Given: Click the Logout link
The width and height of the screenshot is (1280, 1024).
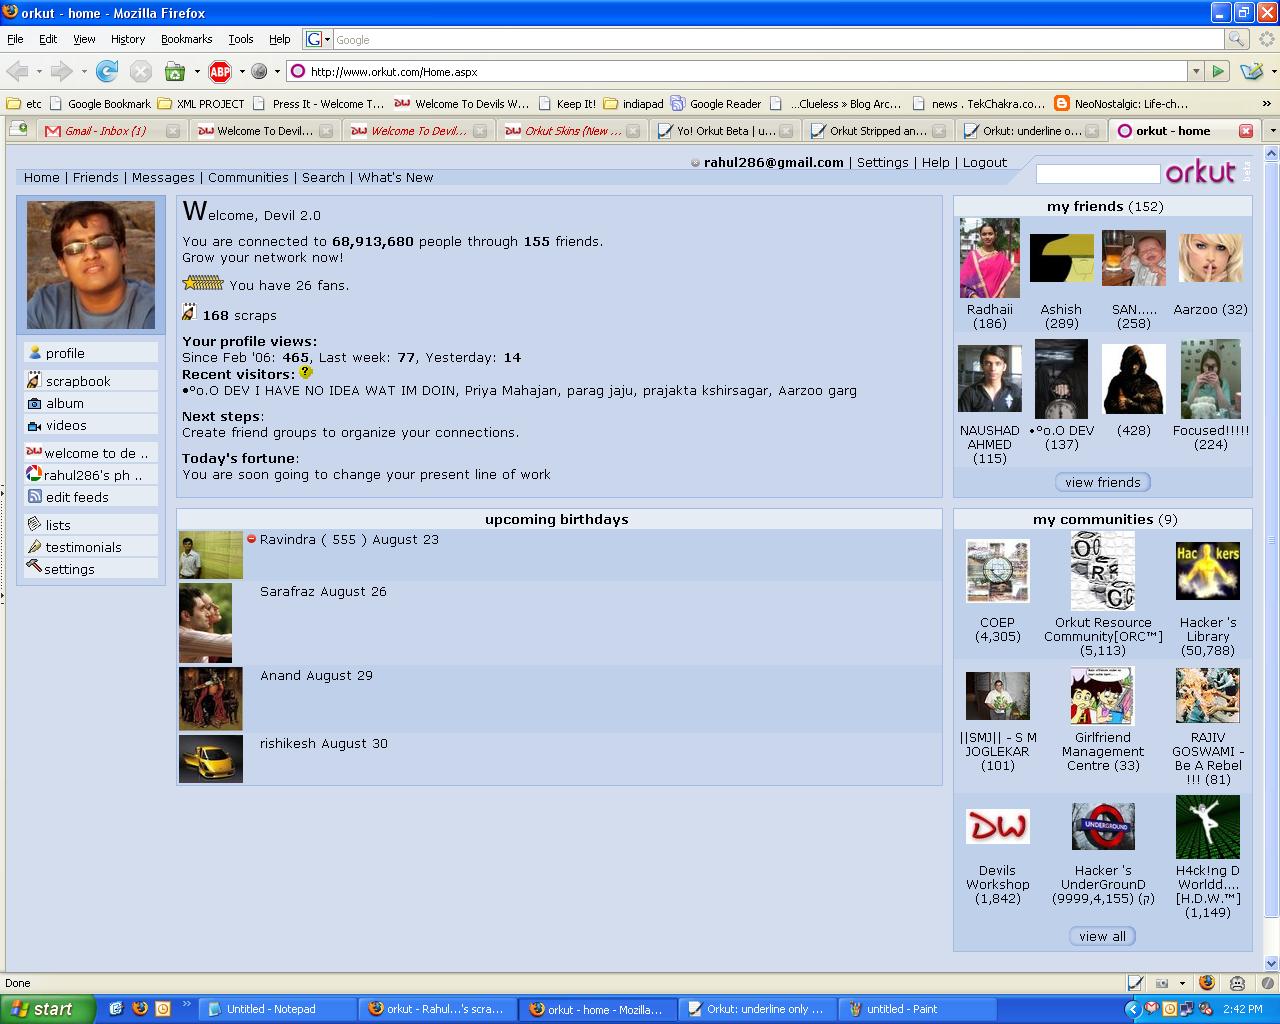Looking at the screenshot, I should [x=985, y=162].
